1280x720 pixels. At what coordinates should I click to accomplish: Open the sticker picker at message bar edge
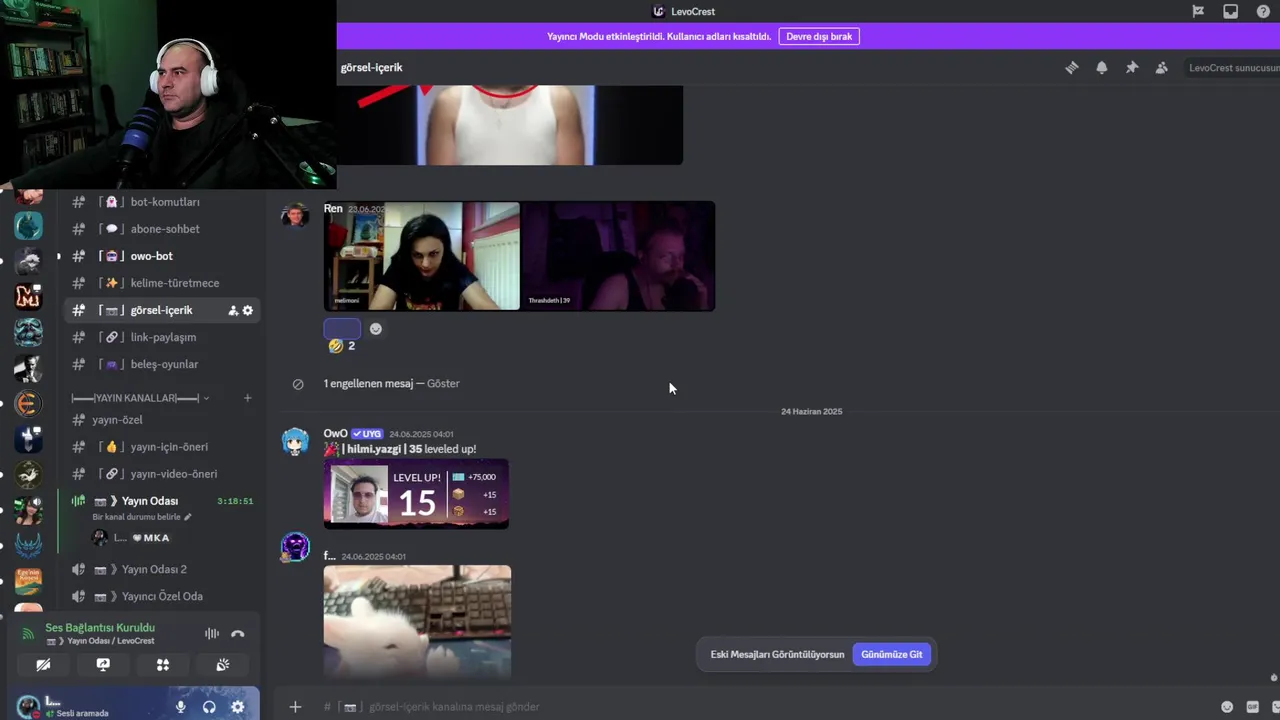click(1274, 707)
